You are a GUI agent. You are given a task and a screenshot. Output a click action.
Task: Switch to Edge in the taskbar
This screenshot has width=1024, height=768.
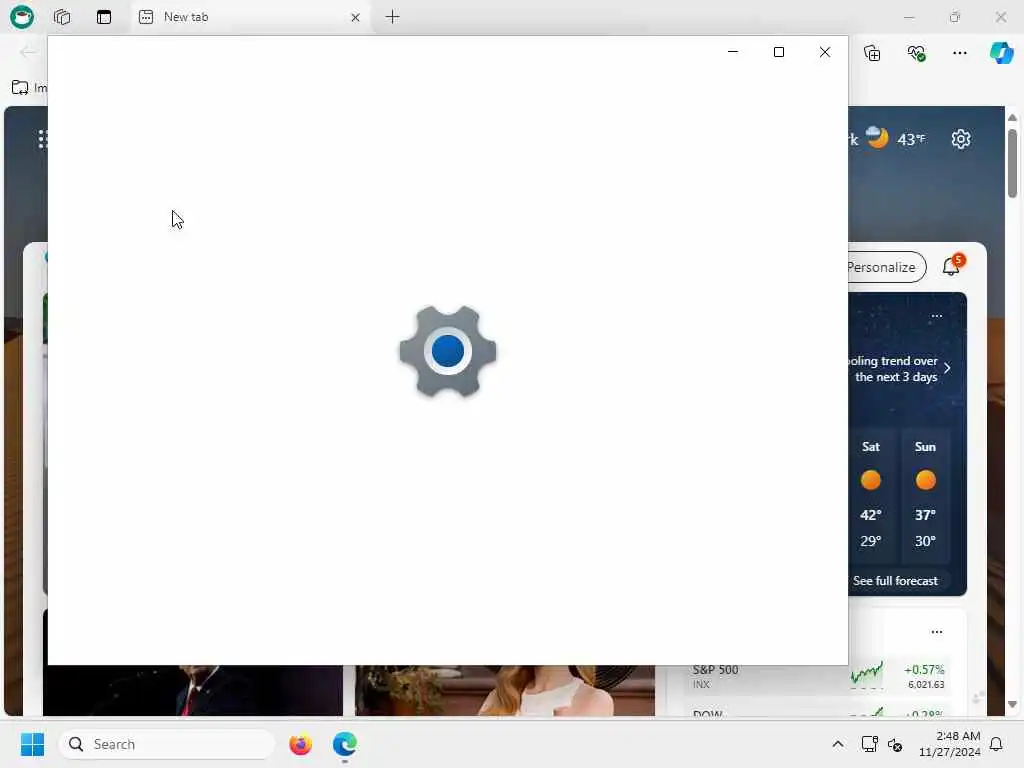point(345,744)
